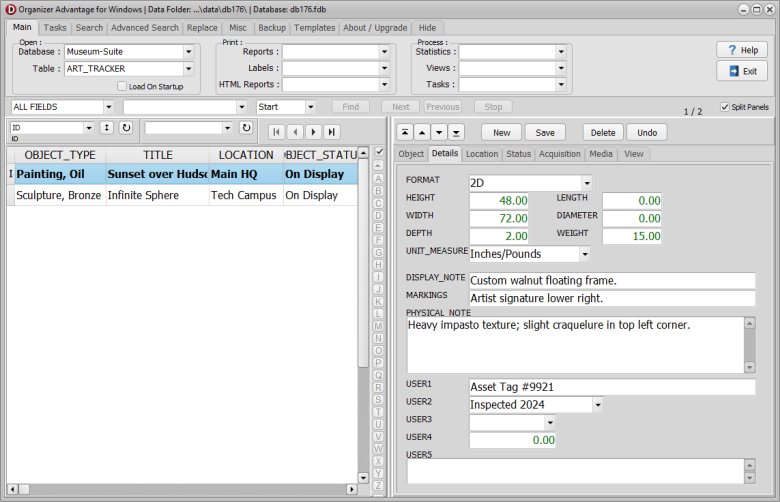Click the sort order icon beside ID field
Screen dimensions: 780x502
(x=107, y=128)
